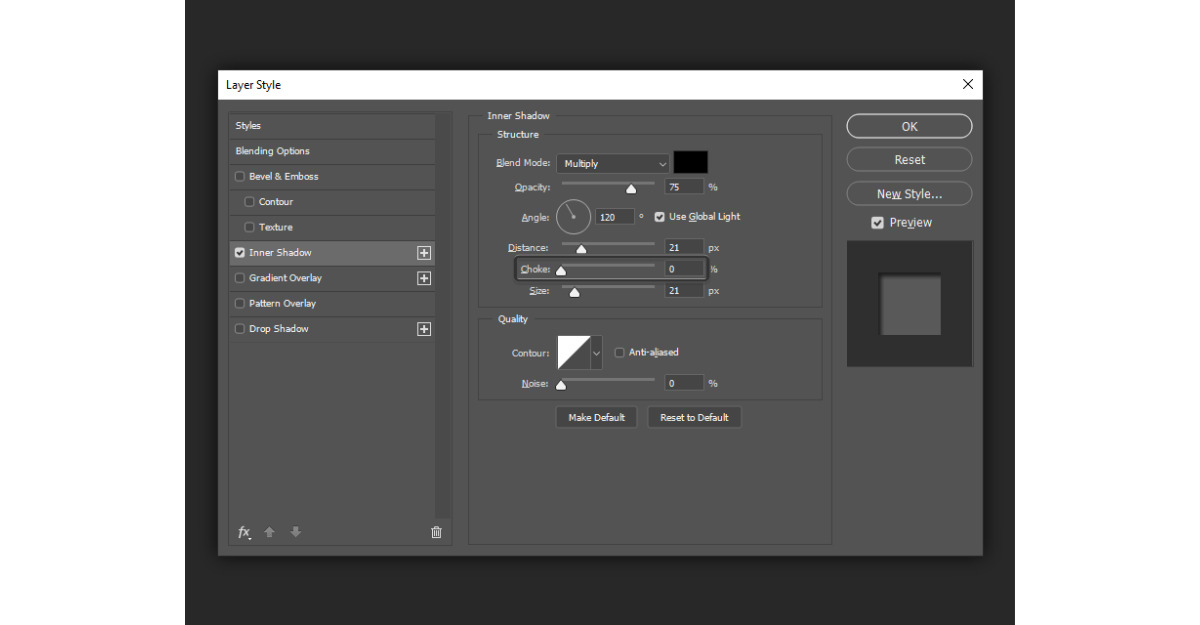Click the Opacity slider handle
1200x625 pixels.
[x=631, y=188]
